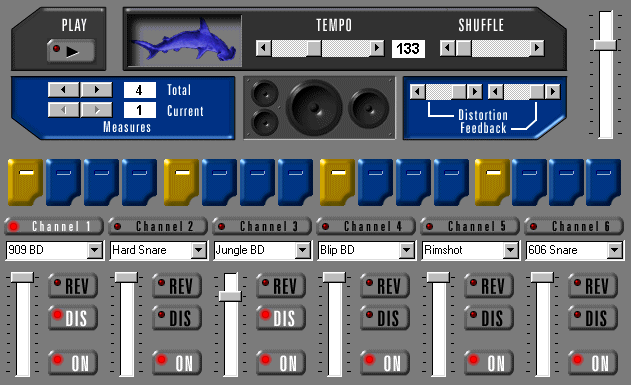Enable DIS on Channel 5
Image resolution: width=631 pixels, height=385 pixels.
click(x=489, y=318)
